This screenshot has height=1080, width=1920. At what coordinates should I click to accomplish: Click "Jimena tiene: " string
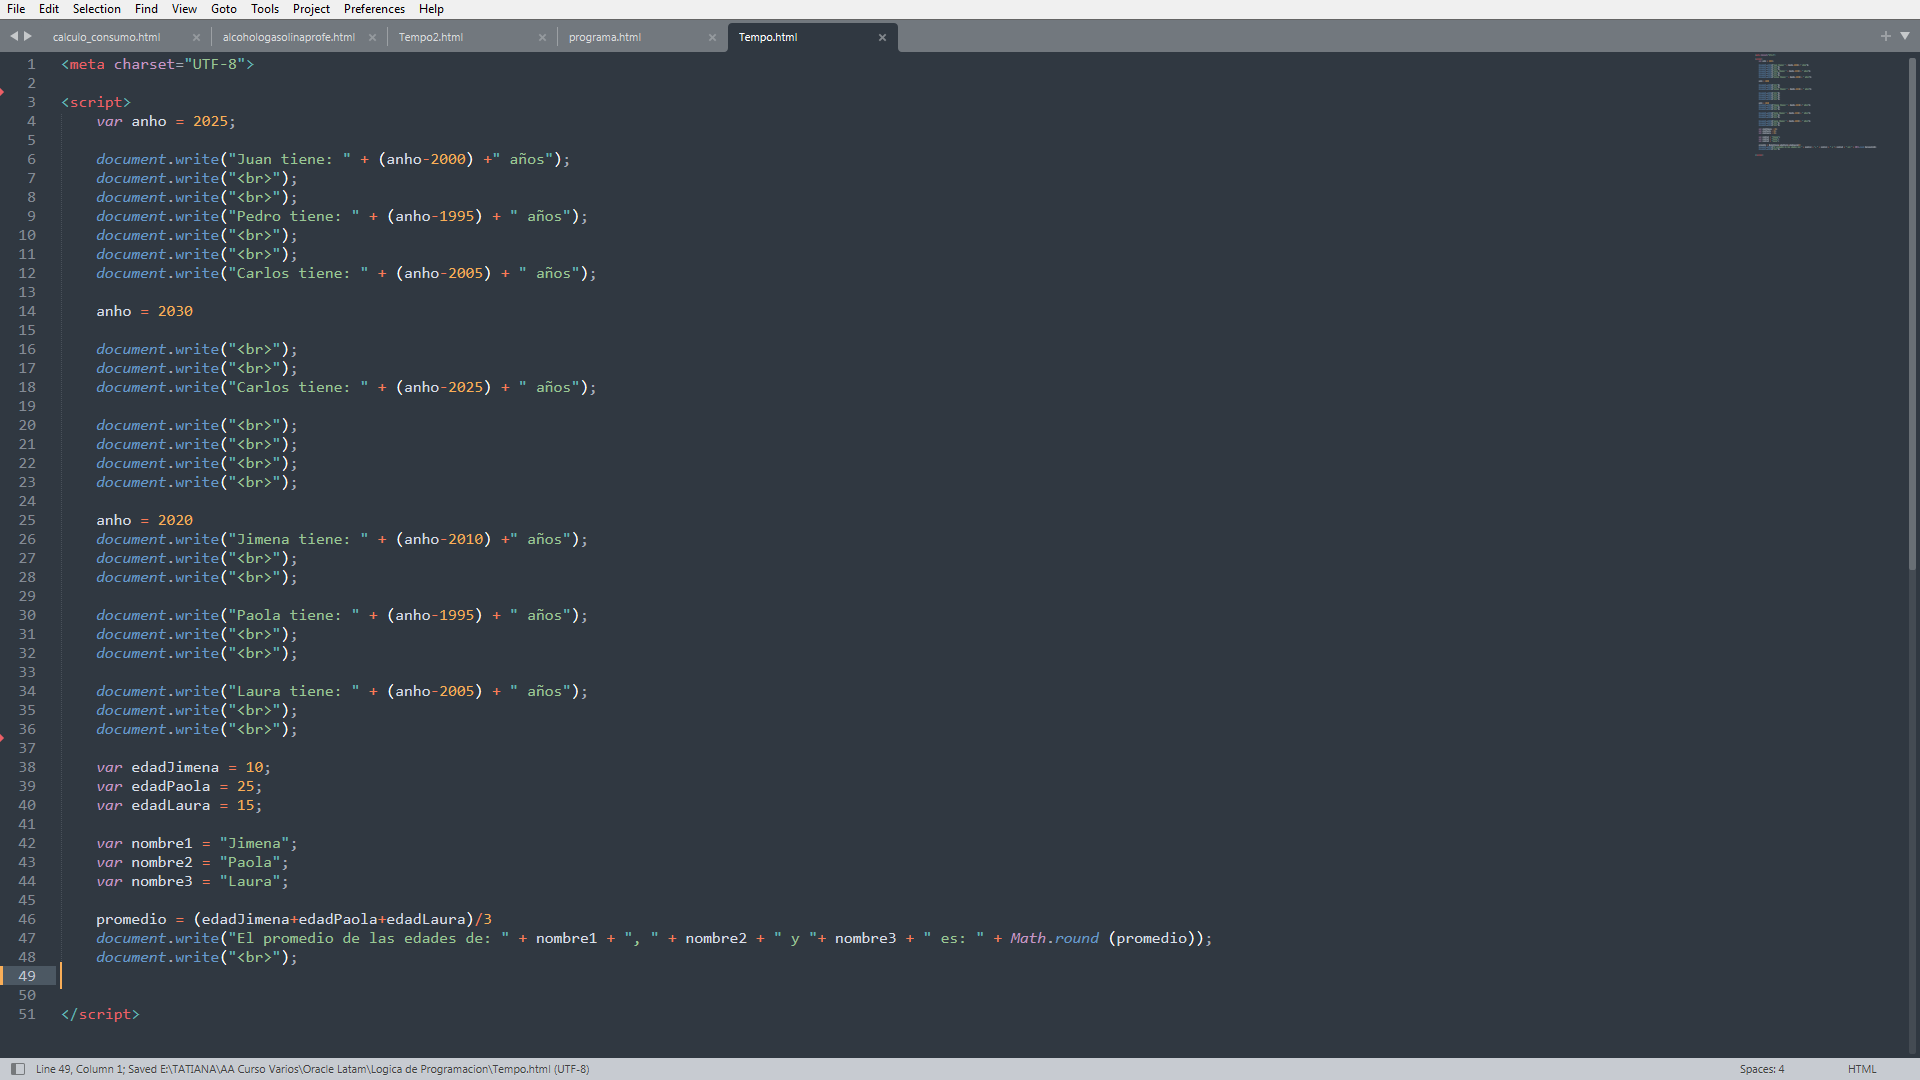pyautogui.click(x=299, y=539)
